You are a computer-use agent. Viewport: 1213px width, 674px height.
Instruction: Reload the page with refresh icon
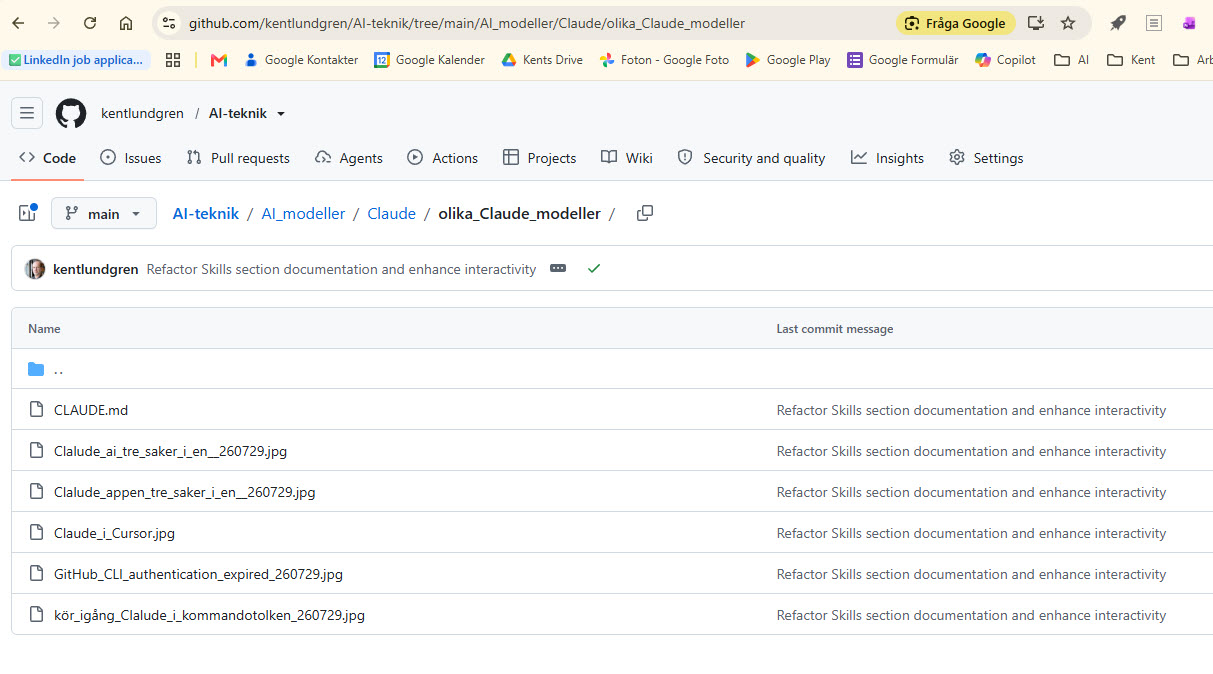tap(90, 23)
